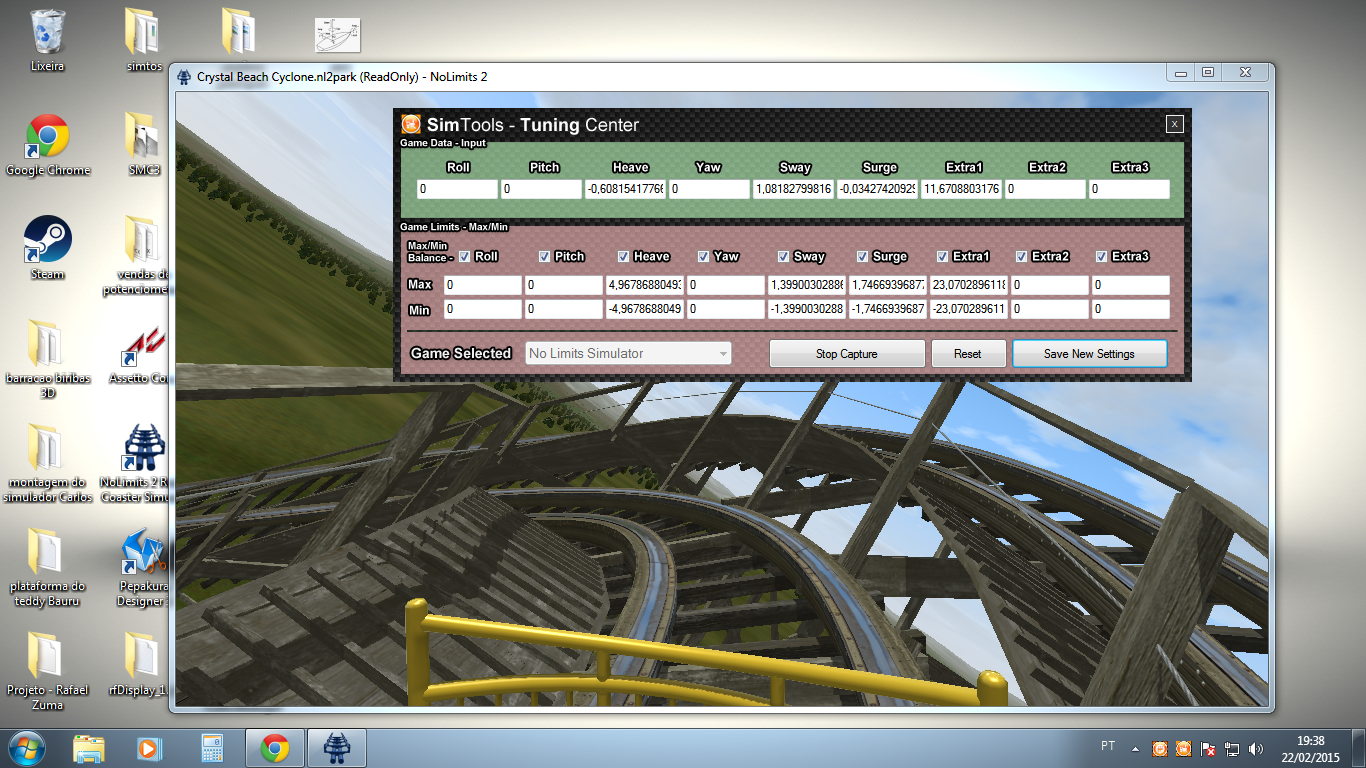
Task: Open the volume speaker tray icon
Action: (1256, 748)
